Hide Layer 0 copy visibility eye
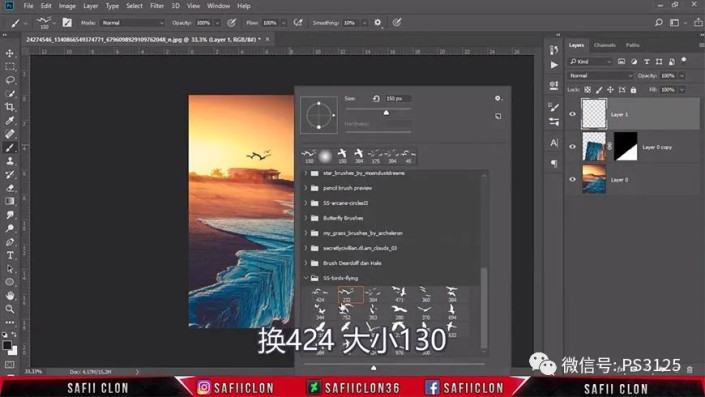 (x=572, y=147)
